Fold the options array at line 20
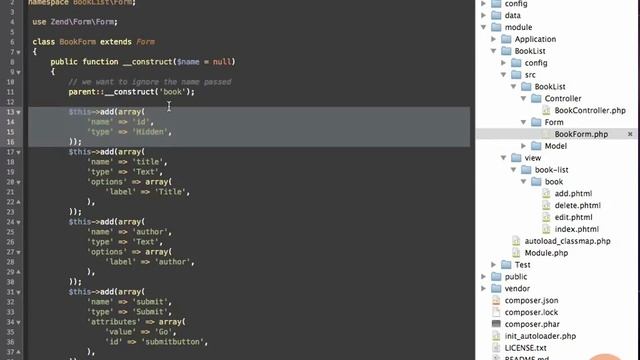 tap(18, 182)
